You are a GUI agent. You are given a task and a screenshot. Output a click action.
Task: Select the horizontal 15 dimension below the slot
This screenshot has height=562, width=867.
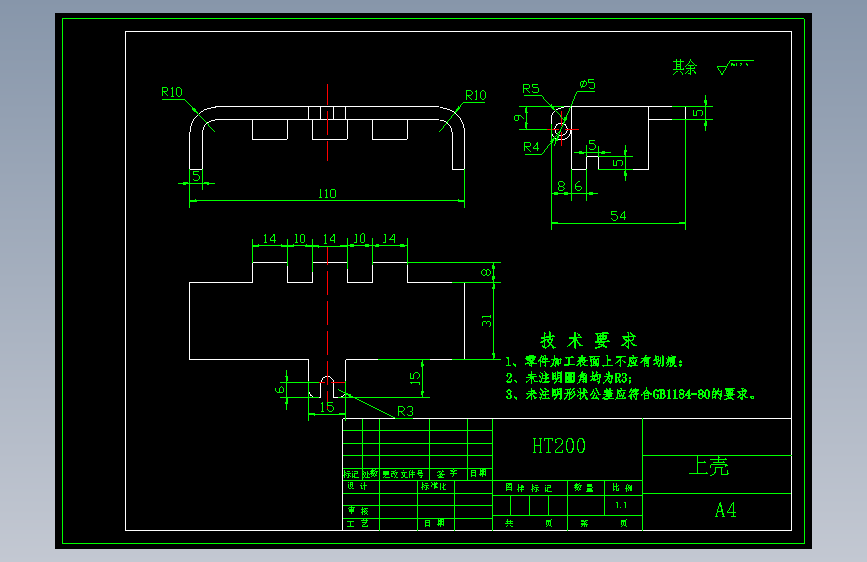pos(327,408)
